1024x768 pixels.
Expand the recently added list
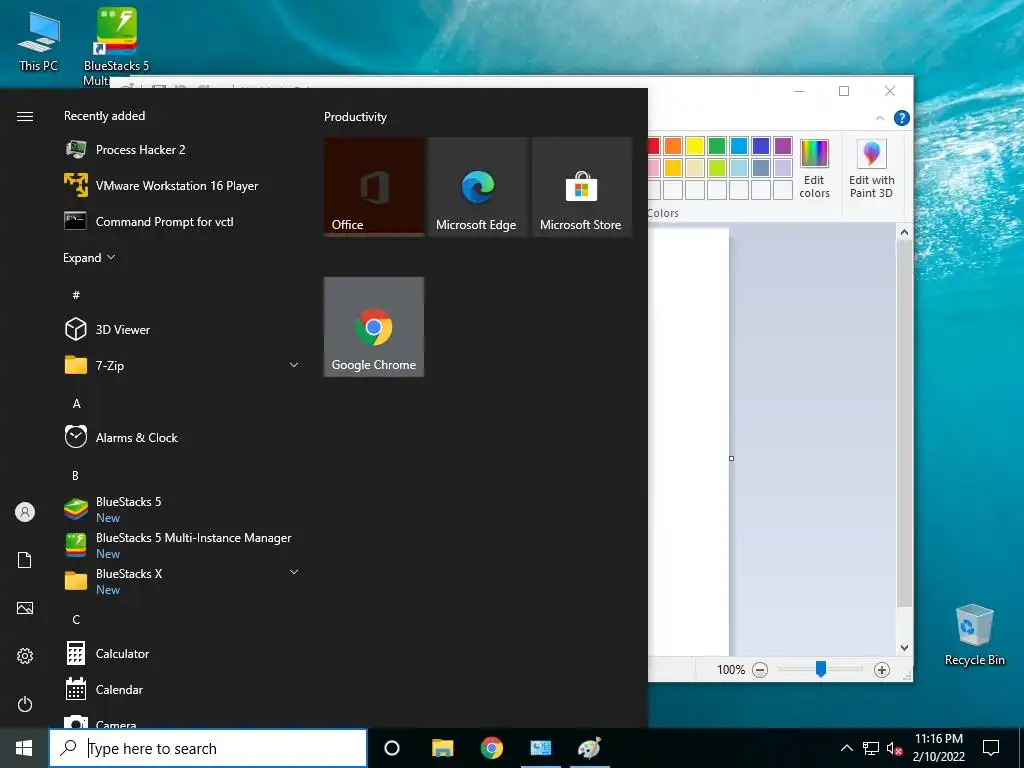click(x=89, y=257)
